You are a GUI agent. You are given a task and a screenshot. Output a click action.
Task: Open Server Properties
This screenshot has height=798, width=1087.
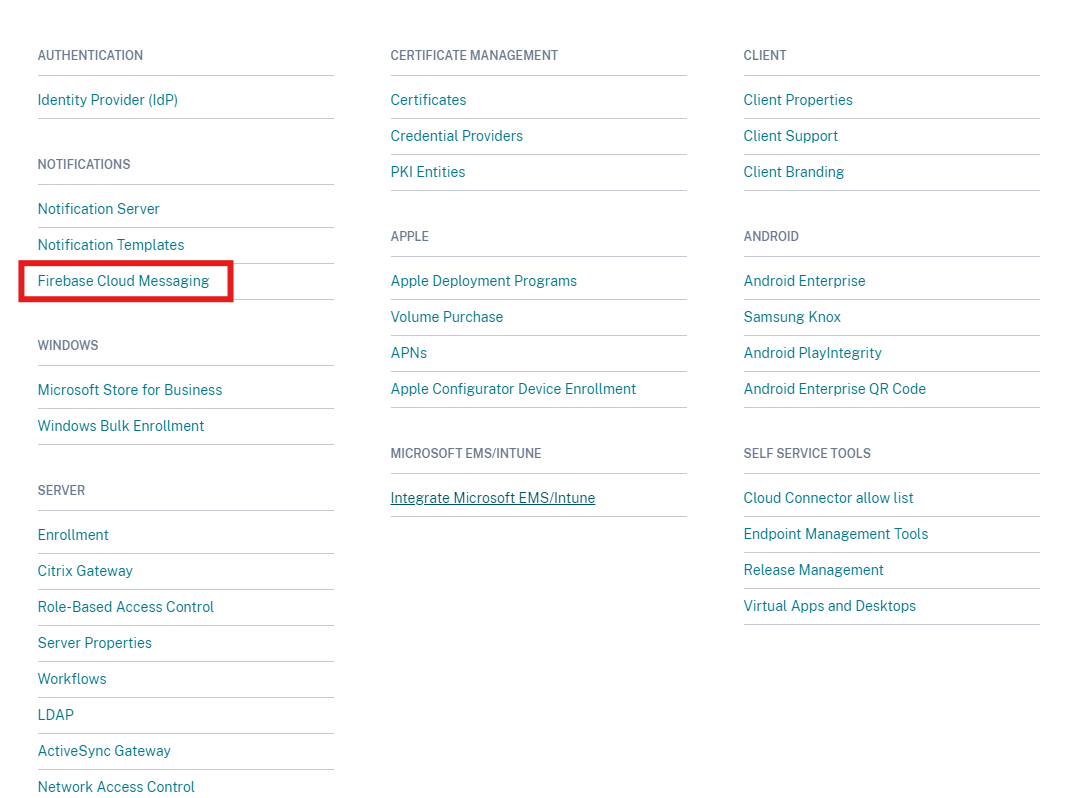[x=94, y=643]
